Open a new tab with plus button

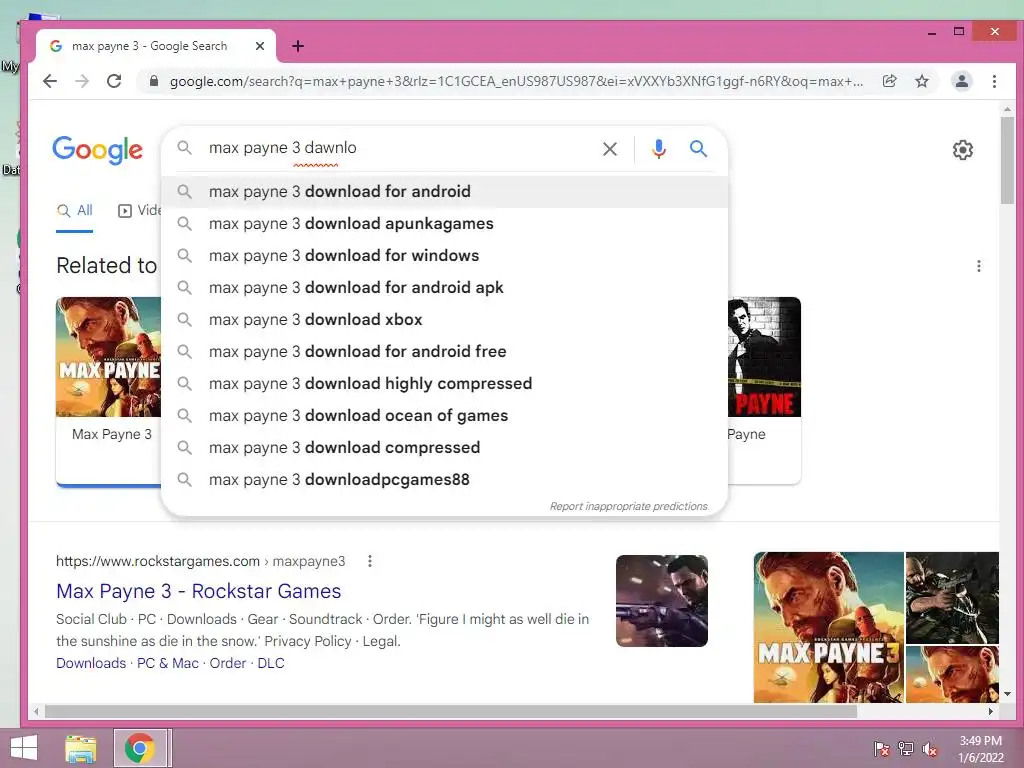pos(298,46)
